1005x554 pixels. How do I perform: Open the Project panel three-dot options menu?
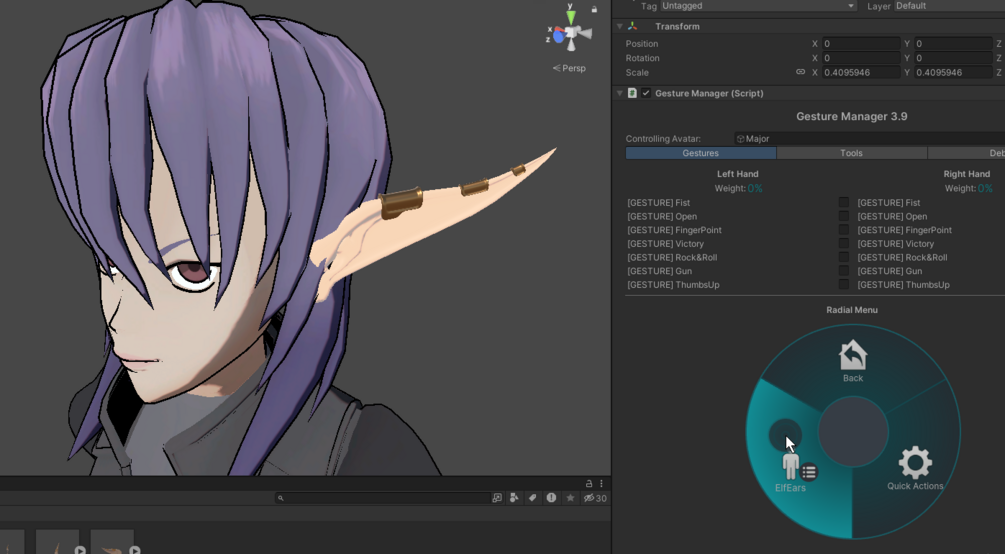pos(601,483)
